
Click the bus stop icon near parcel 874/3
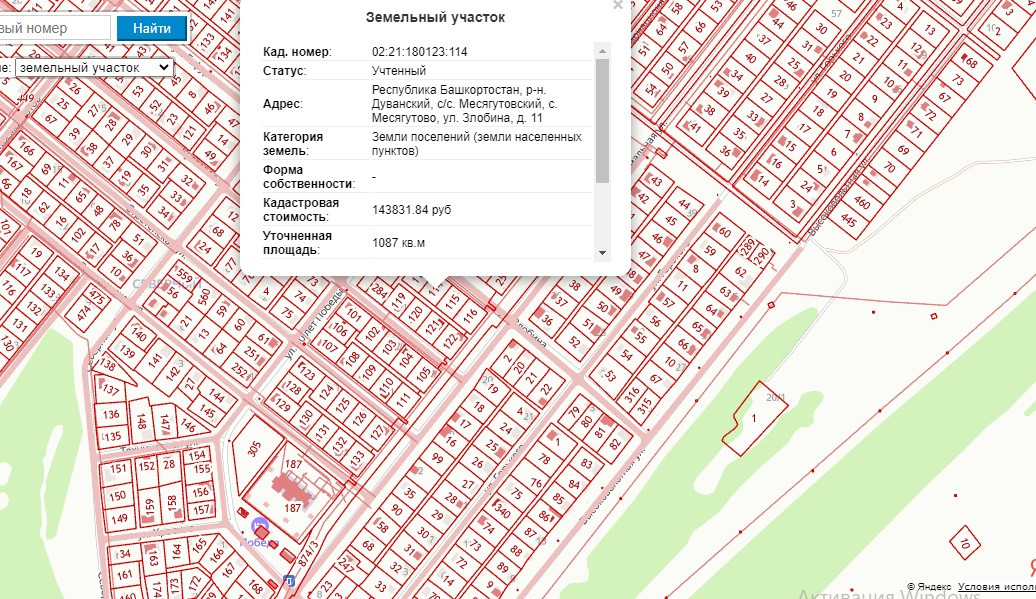click(x=289, y=581)
